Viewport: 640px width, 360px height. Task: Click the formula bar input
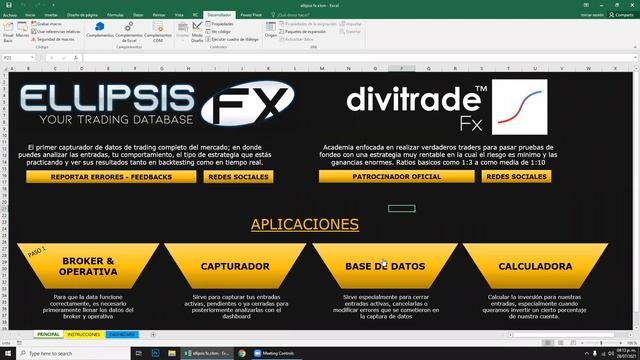359,58
